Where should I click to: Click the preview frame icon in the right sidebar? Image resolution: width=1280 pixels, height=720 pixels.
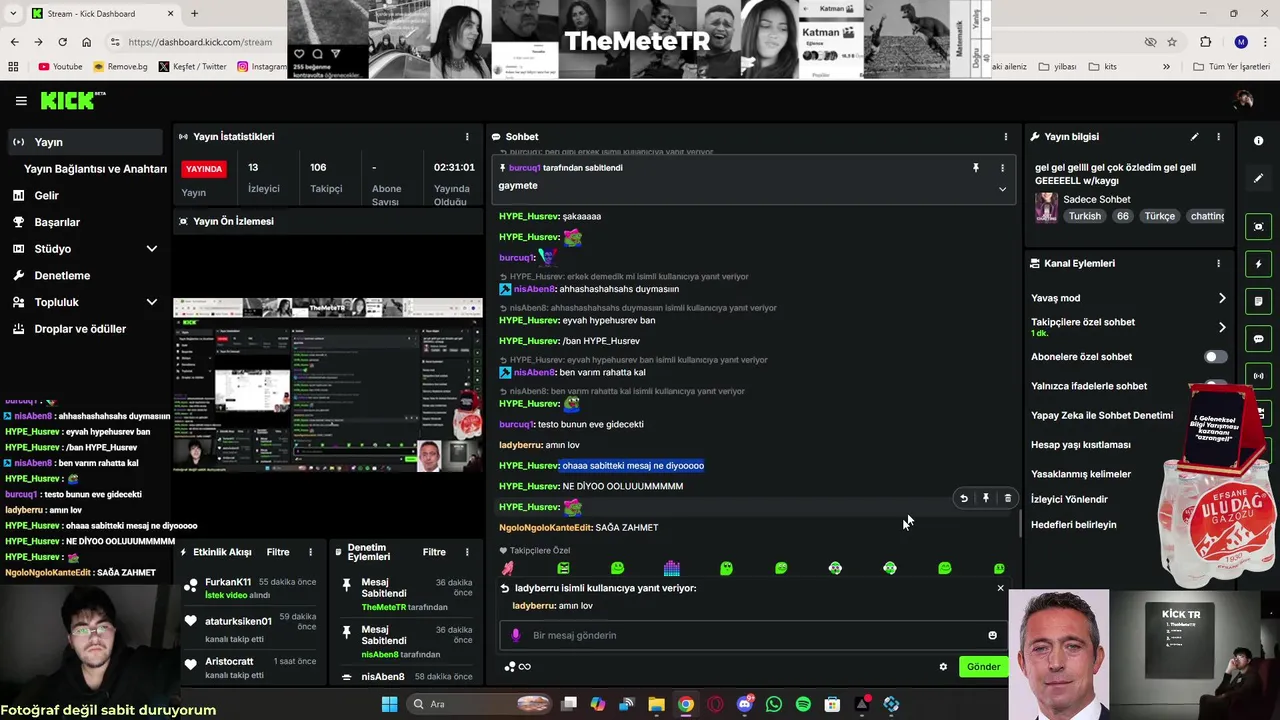click(x=1258, y=227)
